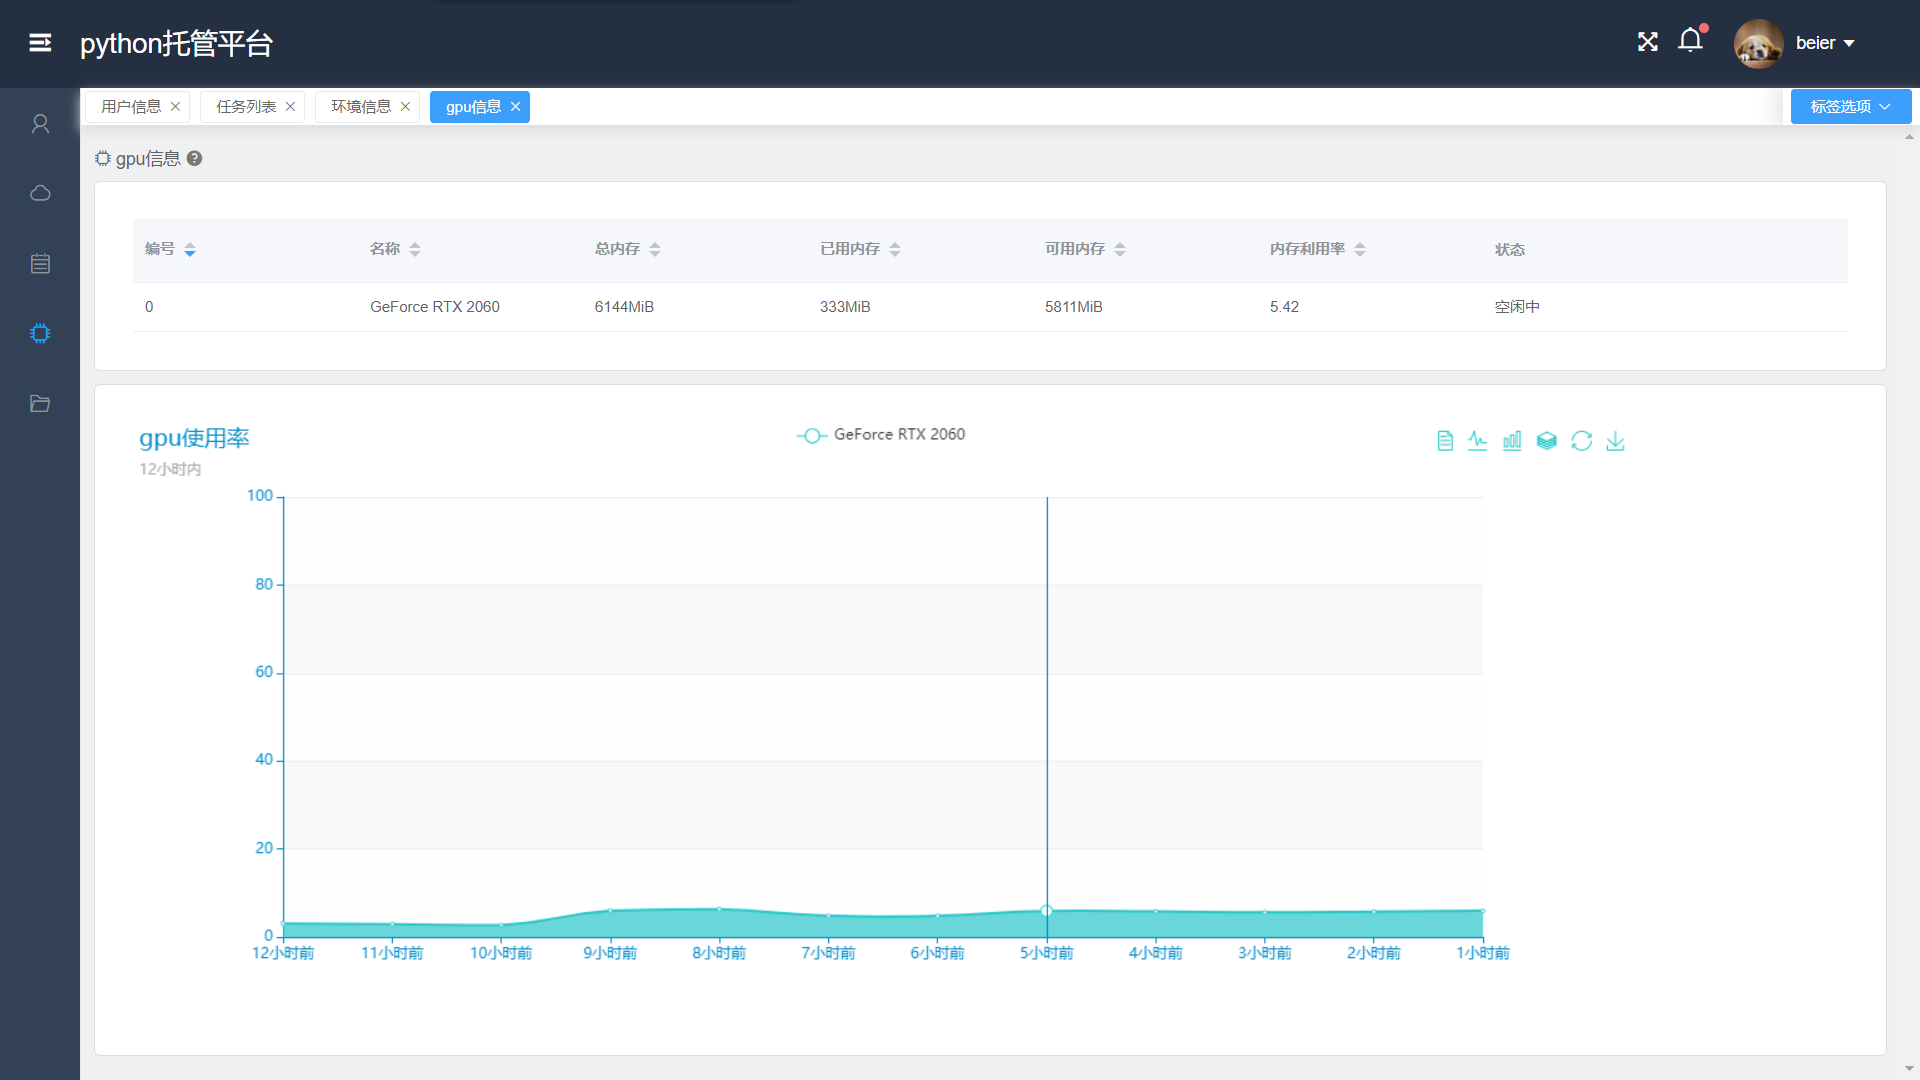Click the hamburger menu collapse icon
Image resolution: width=1920 pixels, height=1080 pixels.
(x=40, y=43)
